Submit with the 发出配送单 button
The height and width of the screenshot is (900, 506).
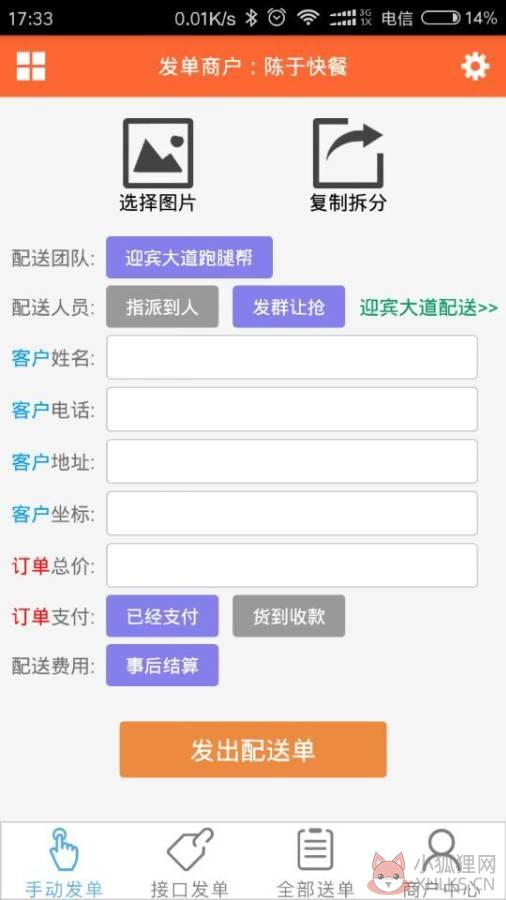(253, 750)
